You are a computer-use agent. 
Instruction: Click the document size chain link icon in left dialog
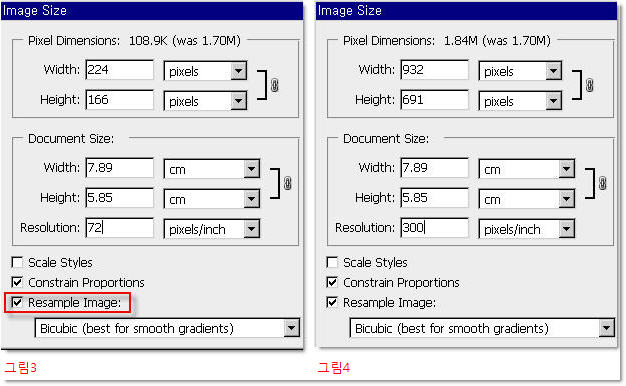pyautogui.click(x=287, y=184)
